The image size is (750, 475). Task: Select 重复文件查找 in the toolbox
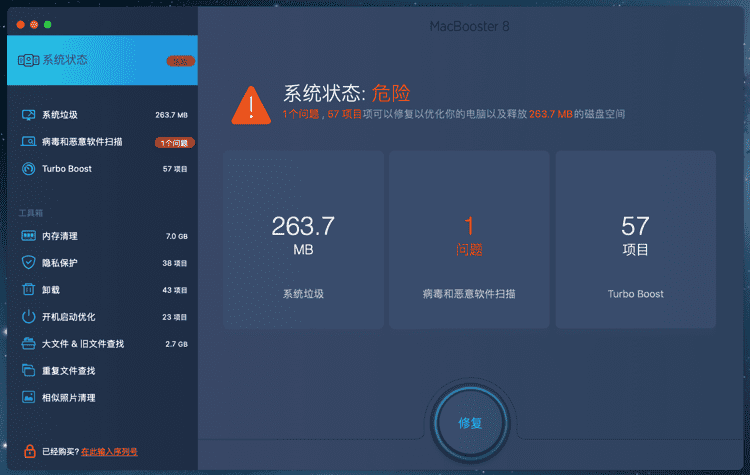(102, 371)
